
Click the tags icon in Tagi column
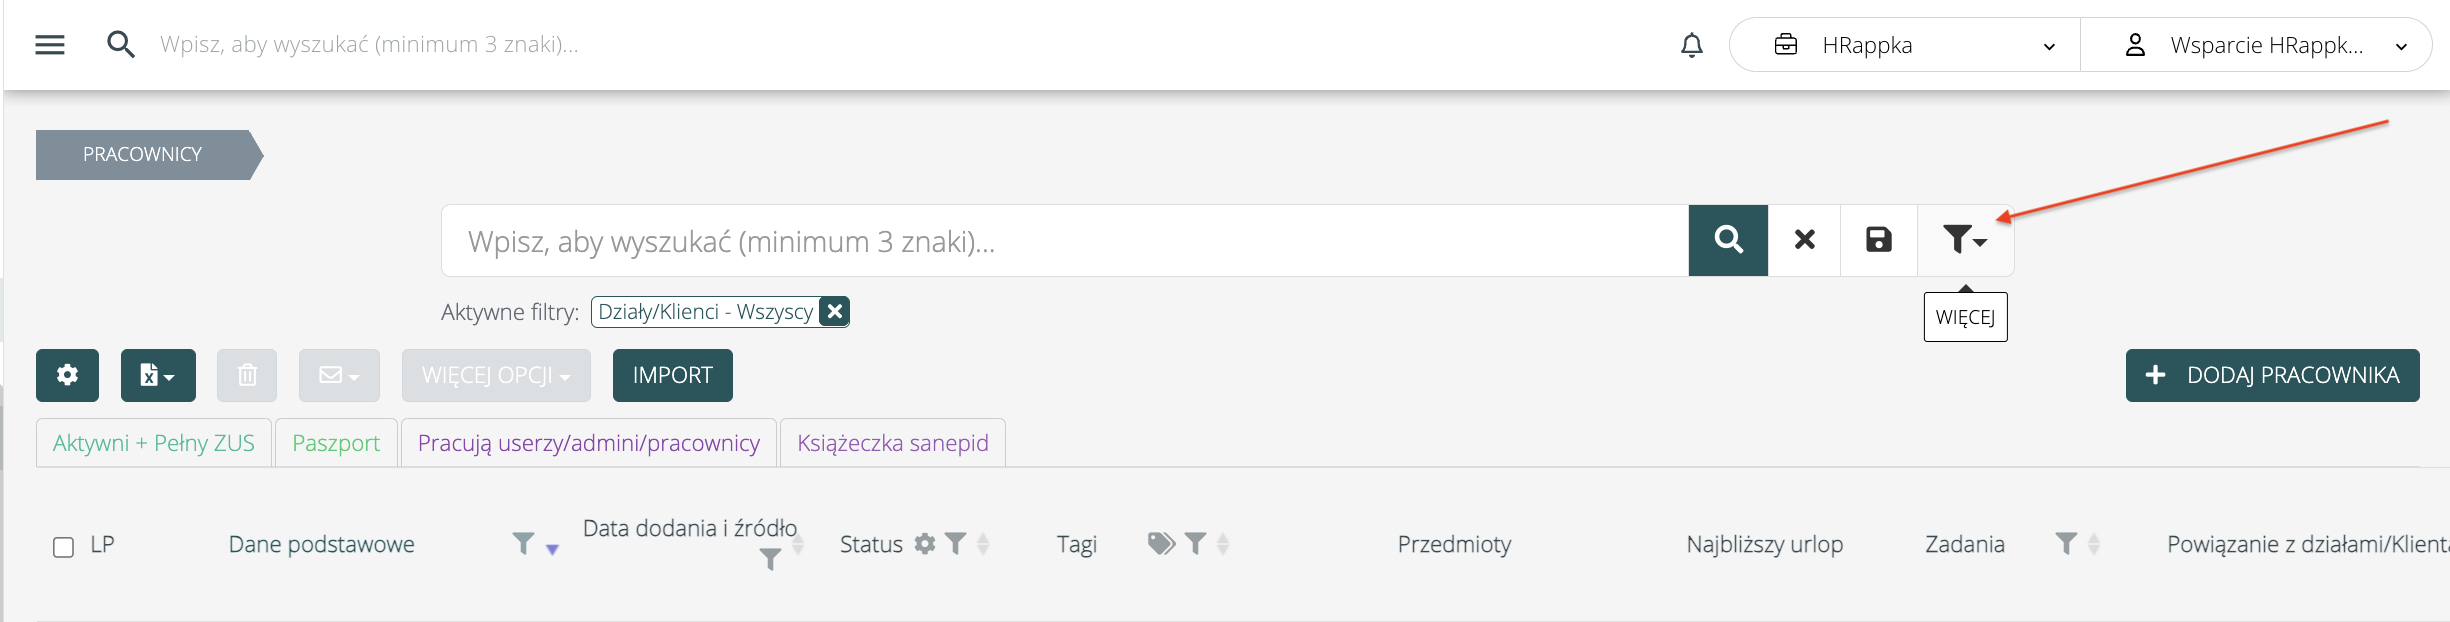[x=1160, y=543]
